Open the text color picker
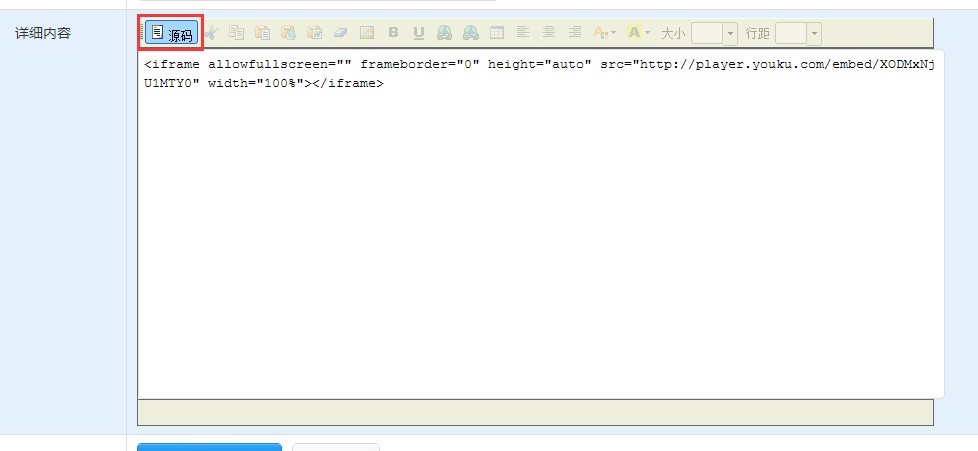 (x=604, y=32)
